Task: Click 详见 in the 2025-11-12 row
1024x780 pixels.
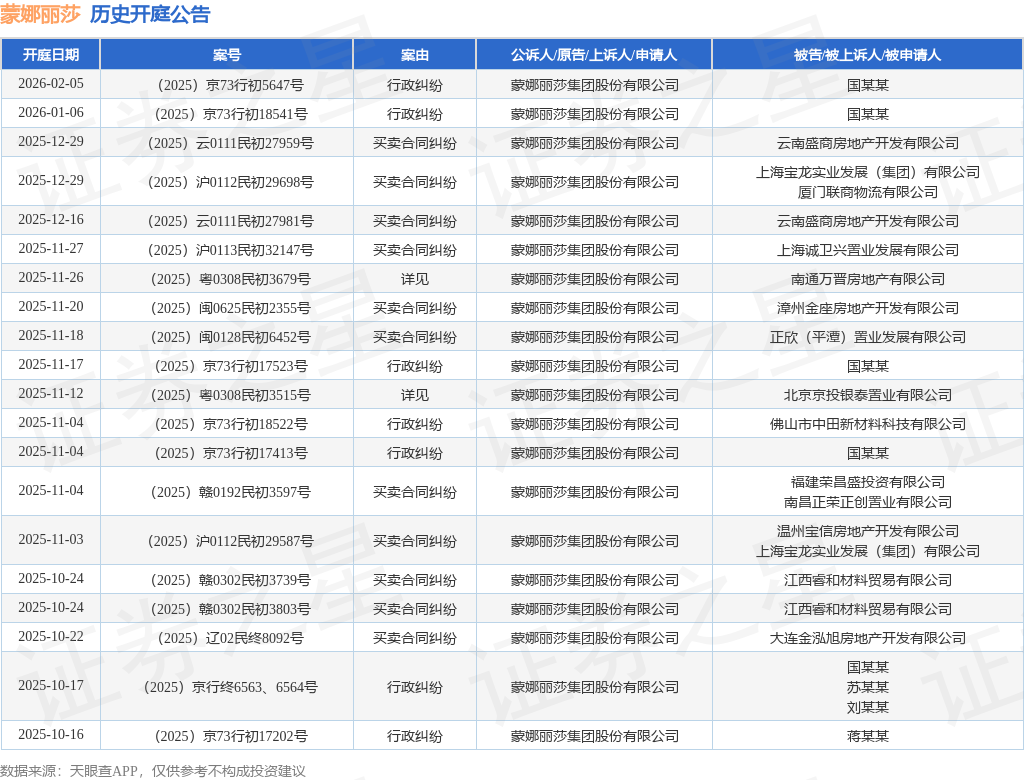Action: 415,395
